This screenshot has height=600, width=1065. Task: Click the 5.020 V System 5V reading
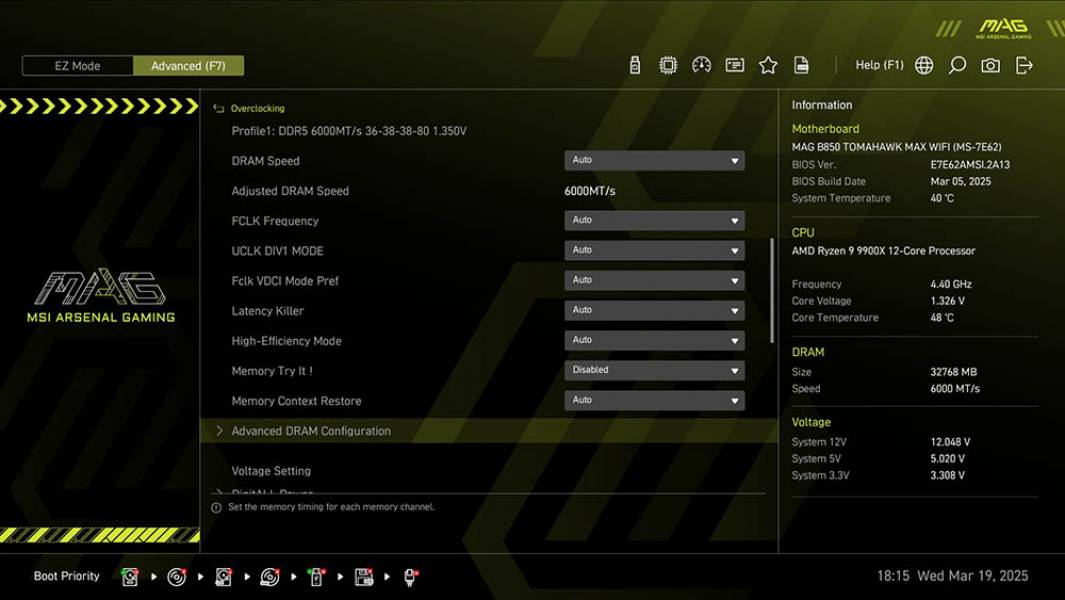947,459
